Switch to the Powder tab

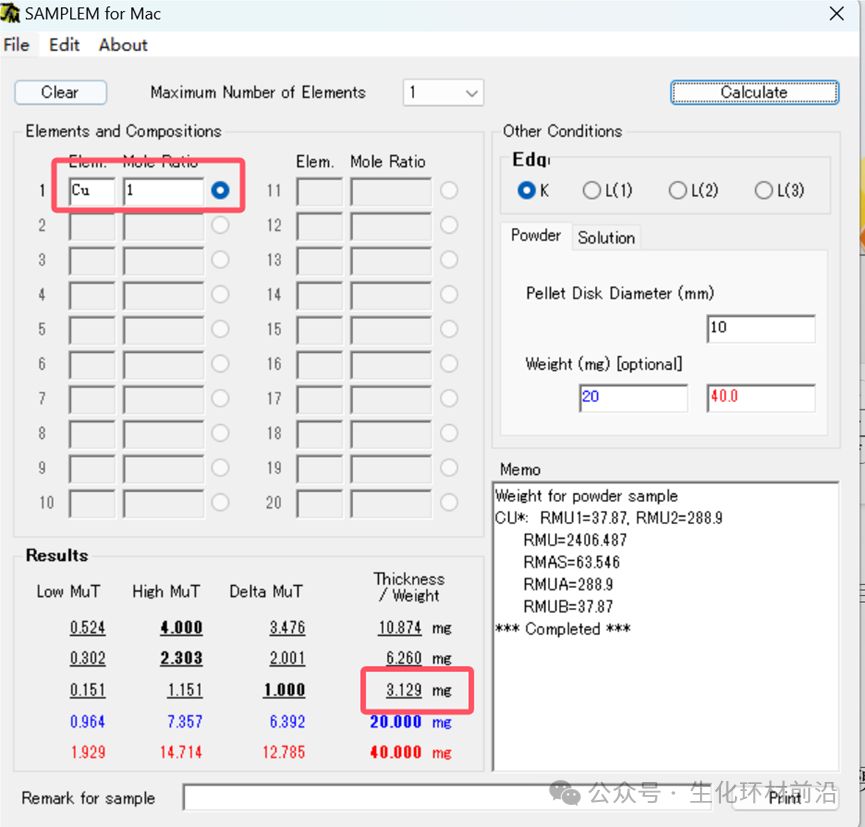(536, 236)
